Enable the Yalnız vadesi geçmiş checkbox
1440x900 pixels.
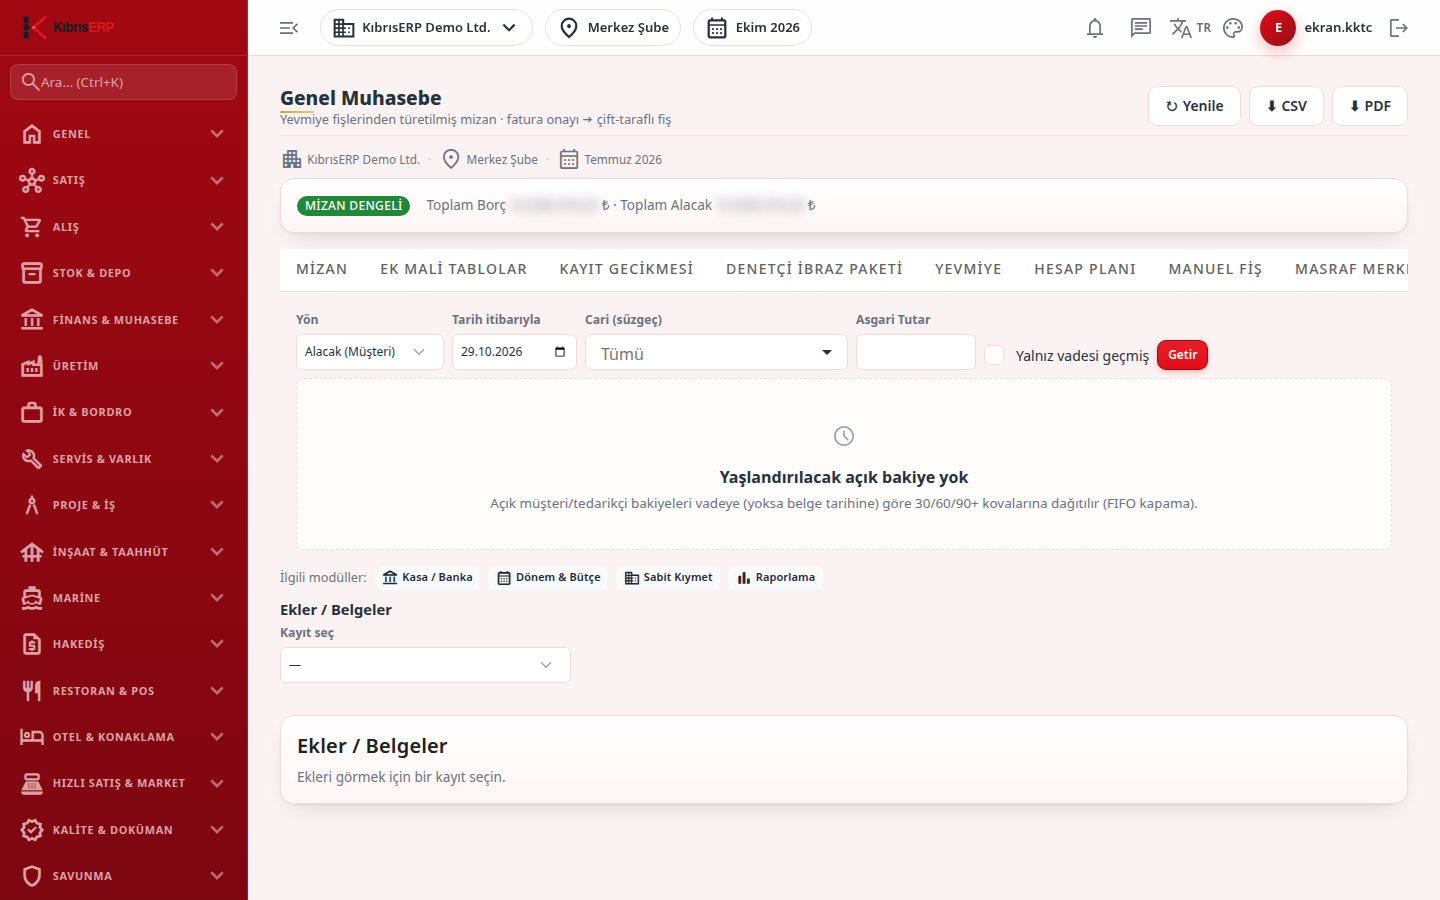[994, 355]
